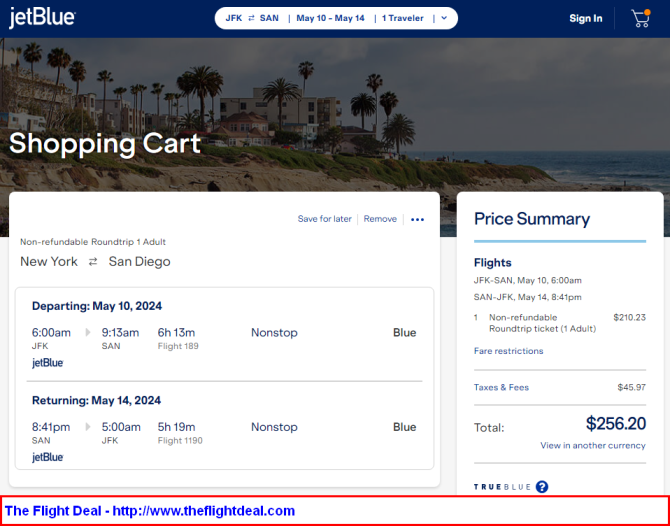Click the TrueBlue help question mark icon
The image size is (670, 526).
542,487
